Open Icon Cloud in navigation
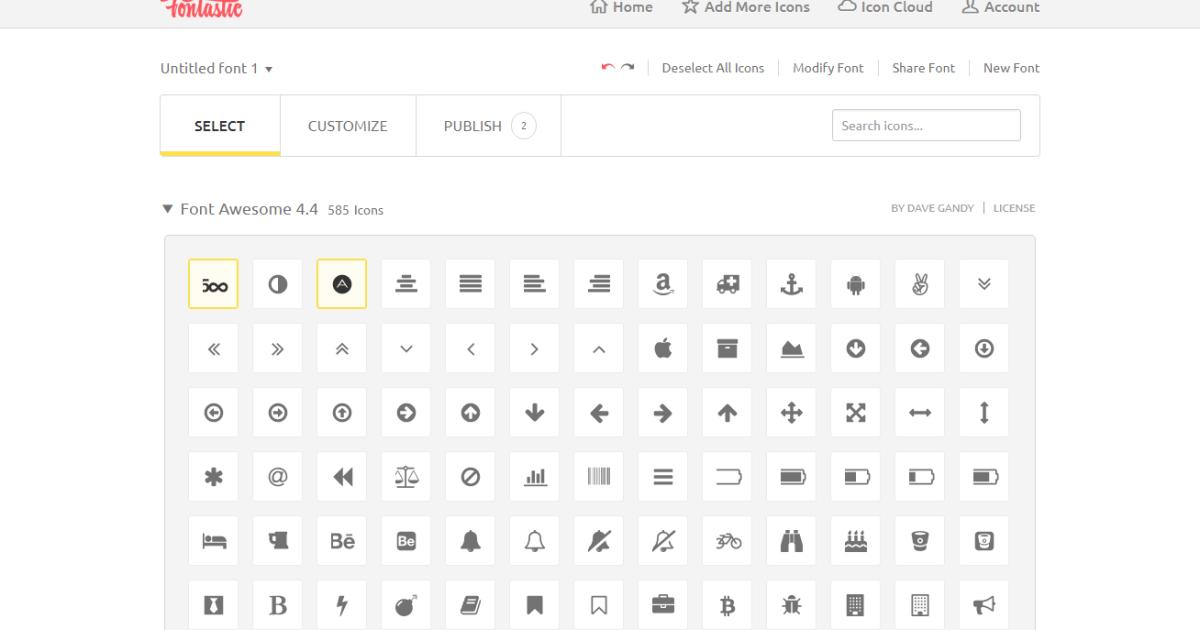This screenshot has height=630, width=1200. pyautogui.click(x=885, y=7)
